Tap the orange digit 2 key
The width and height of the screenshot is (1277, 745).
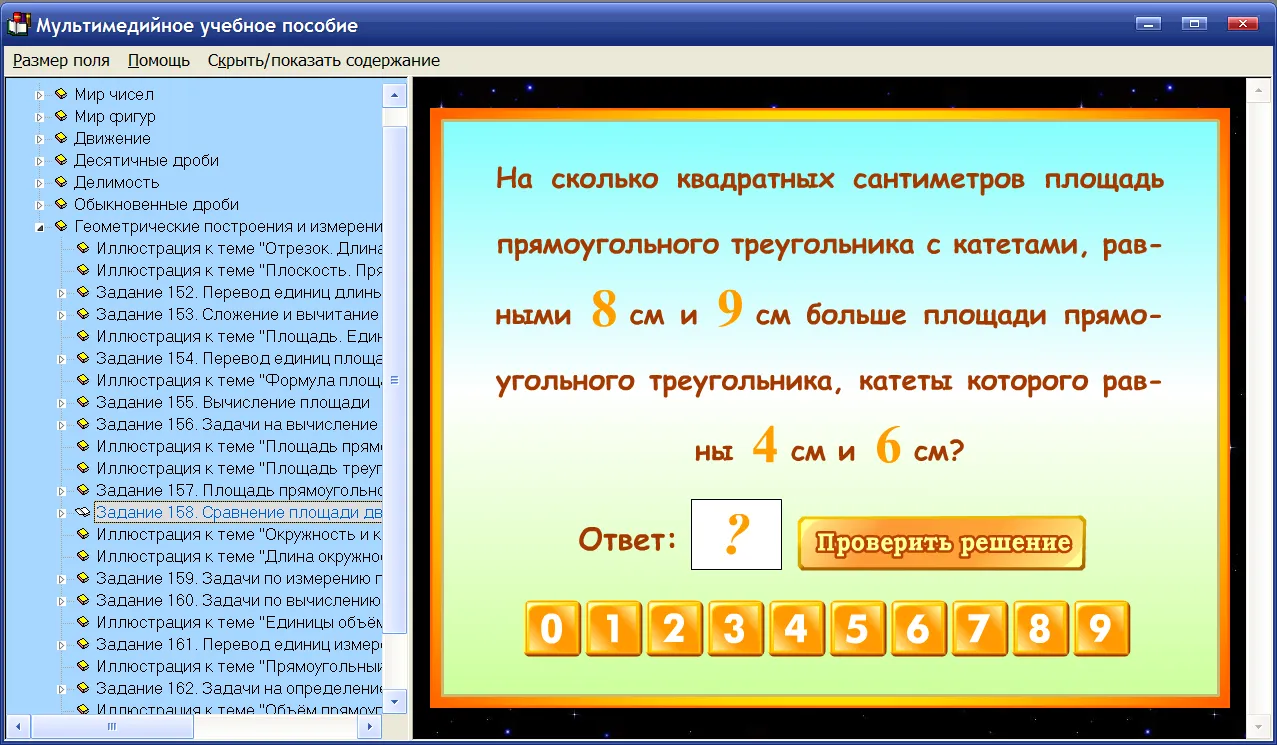pos(674,629)
